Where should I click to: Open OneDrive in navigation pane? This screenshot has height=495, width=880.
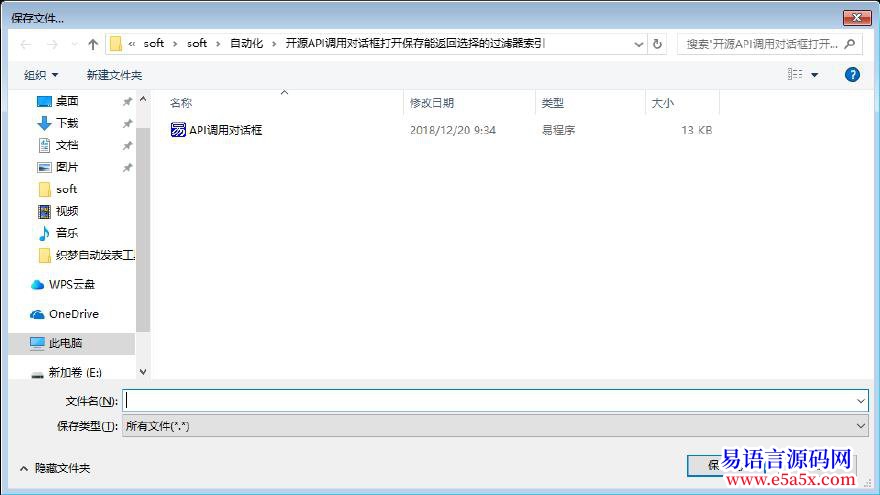pos(74,314)
